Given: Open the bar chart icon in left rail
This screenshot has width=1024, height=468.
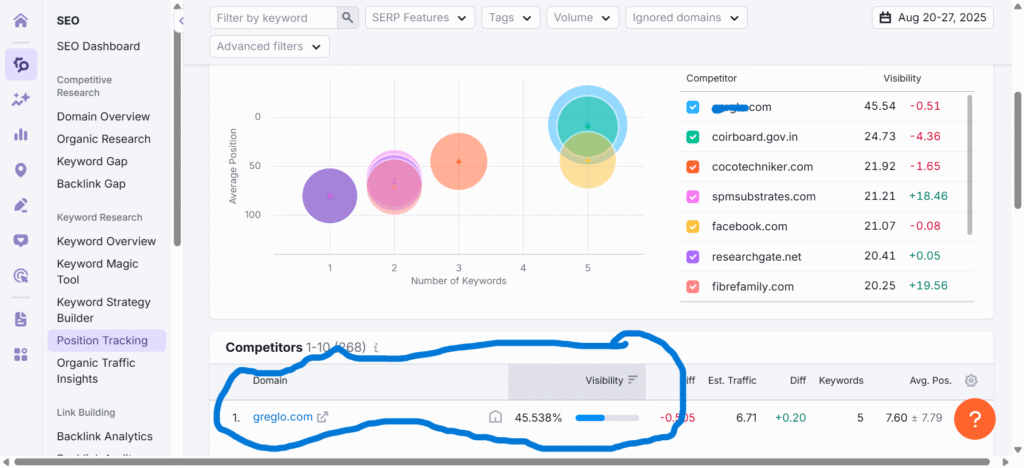Looking at the screenshot, I should tap(20, 134).
